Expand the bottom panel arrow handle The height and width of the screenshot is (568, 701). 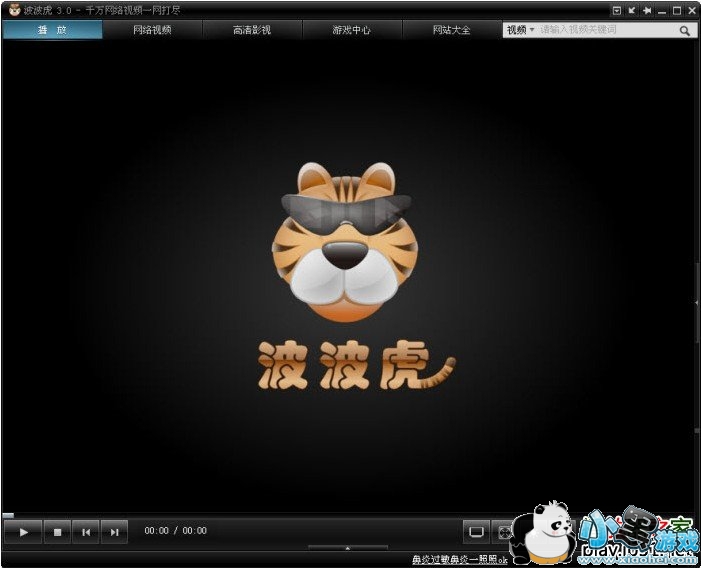click(x=348, y=547)
